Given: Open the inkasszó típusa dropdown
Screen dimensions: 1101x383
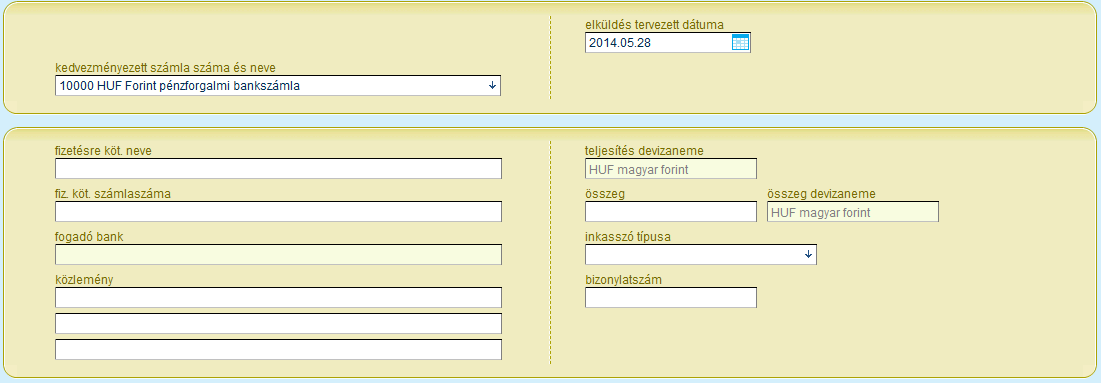Looking at the screenshot, I should pyautogui.click(x=701, y=254).
